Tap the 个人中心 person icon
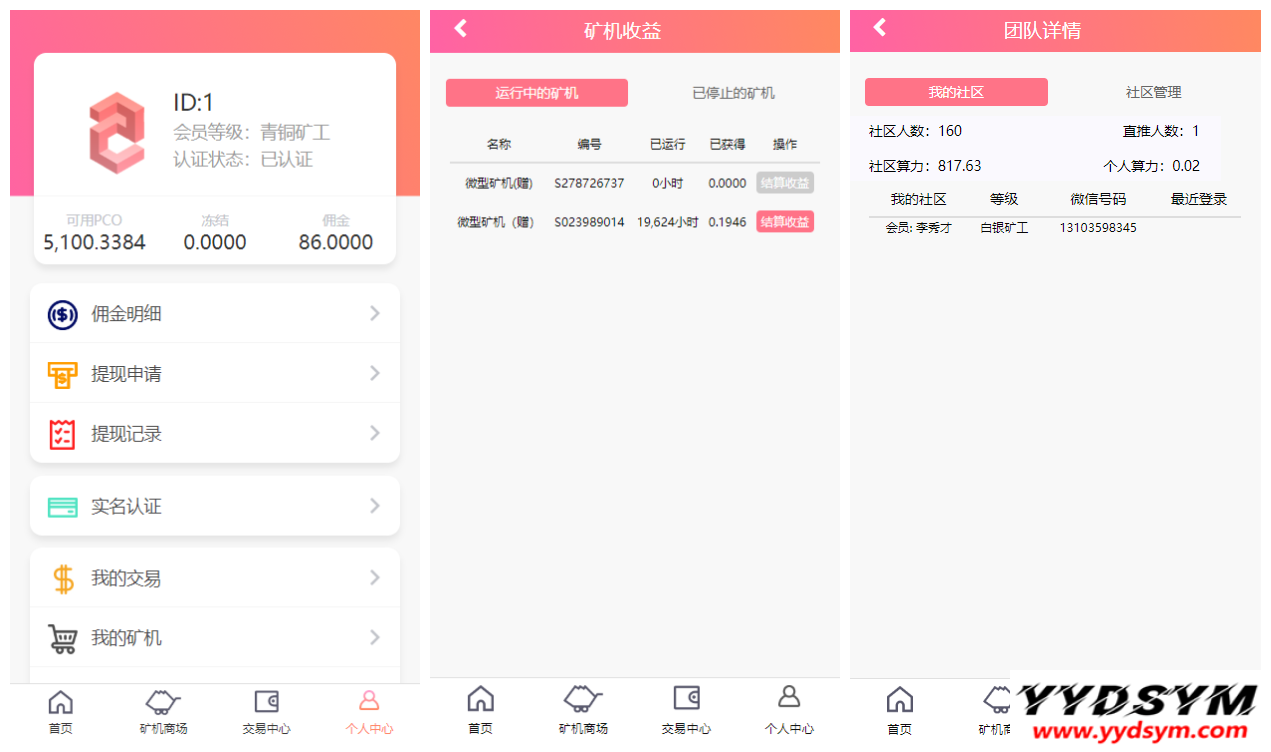1271x752 pixels. pyautogui.click(x=369, y=710)
